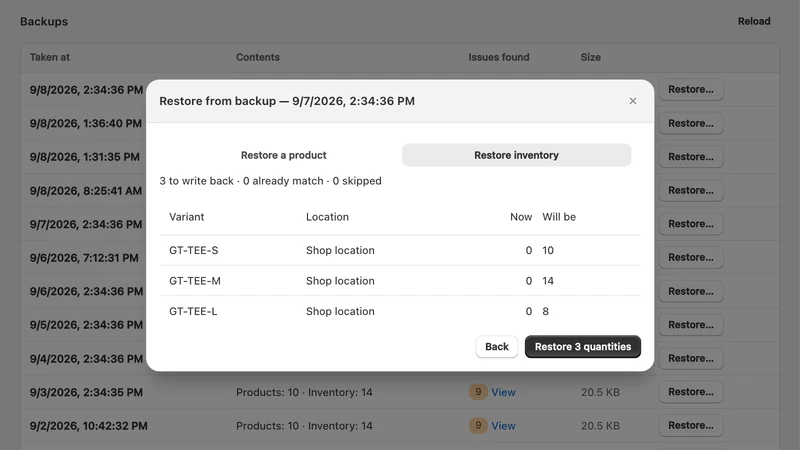
Task: Close the Restore from backup dialog
Action: pyautogui.click(x=633, y=101)
